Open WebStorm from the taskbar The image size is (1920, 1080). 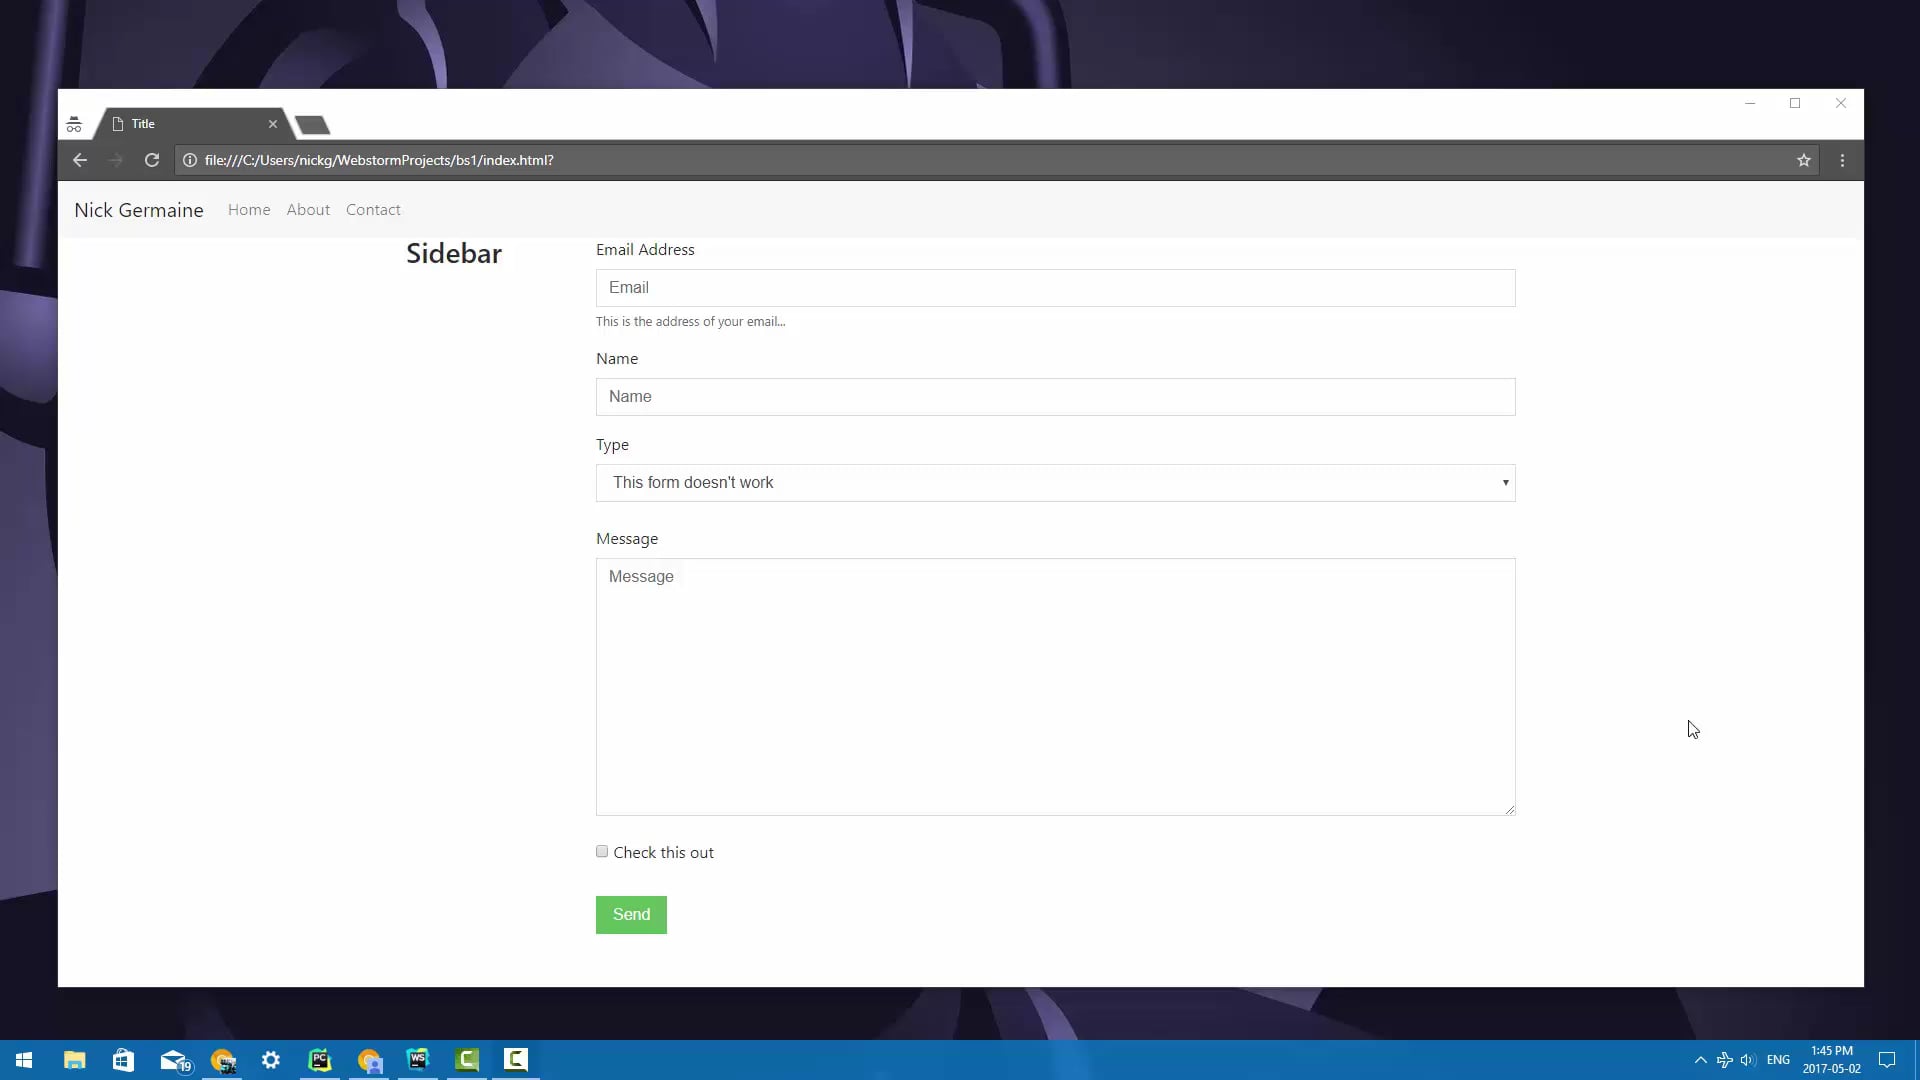pyautogui.click(x=418, y=1059)
